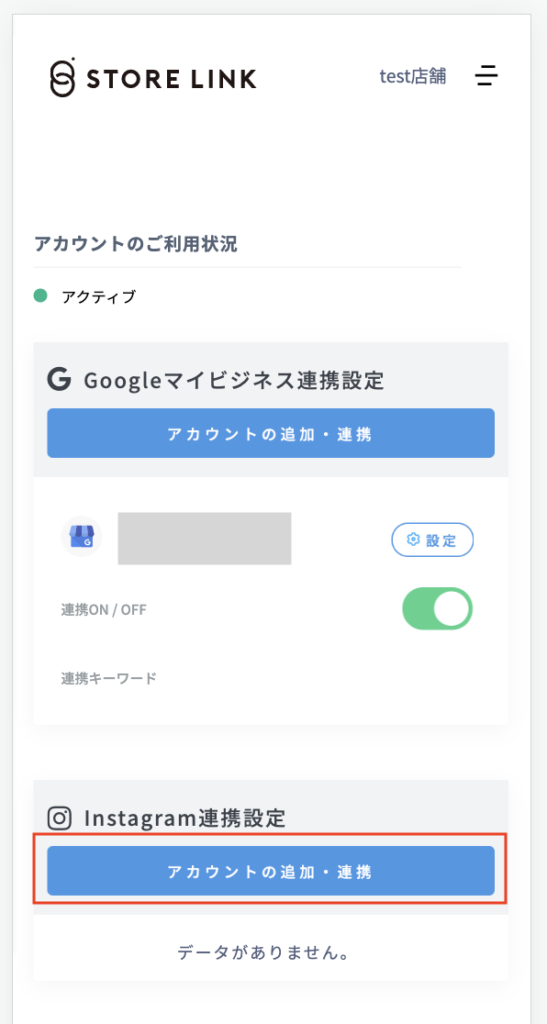Open the test店舗 store menu
The width and height of the screenshot is (547, 1024).
(x=413, y=76)
